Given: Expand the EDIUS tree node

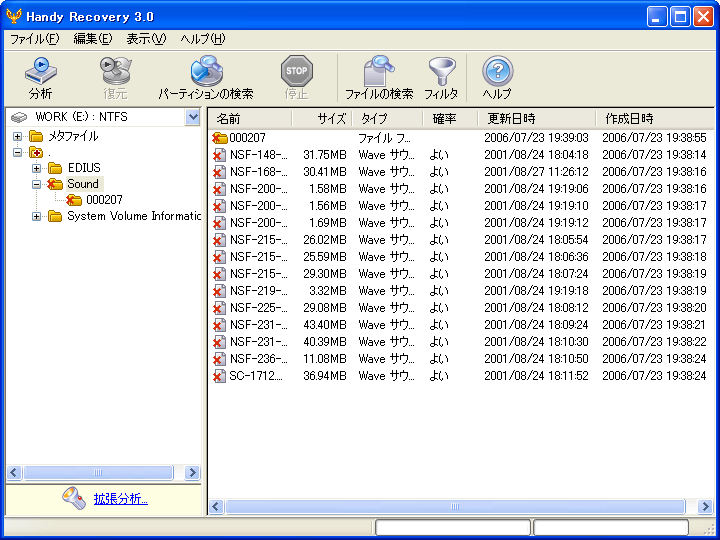Looking at the screenshot, I should [x=36, y=168].
